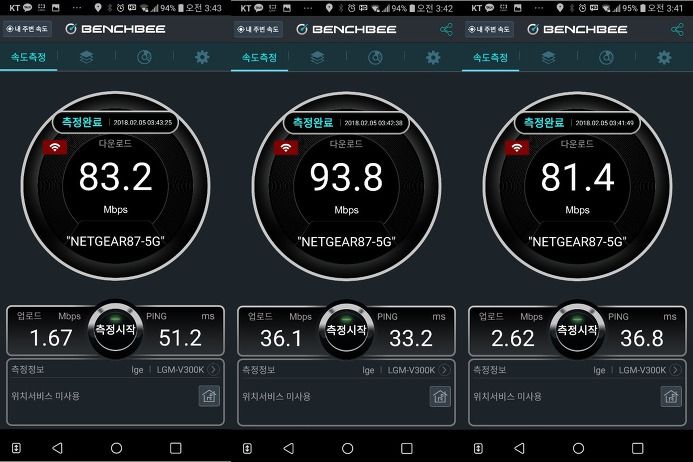Image resolution: width=693 pixels, height=462 pixels.
Task: Tap the home location icon on the 2.62 upload screen
Action: point(671,396)
